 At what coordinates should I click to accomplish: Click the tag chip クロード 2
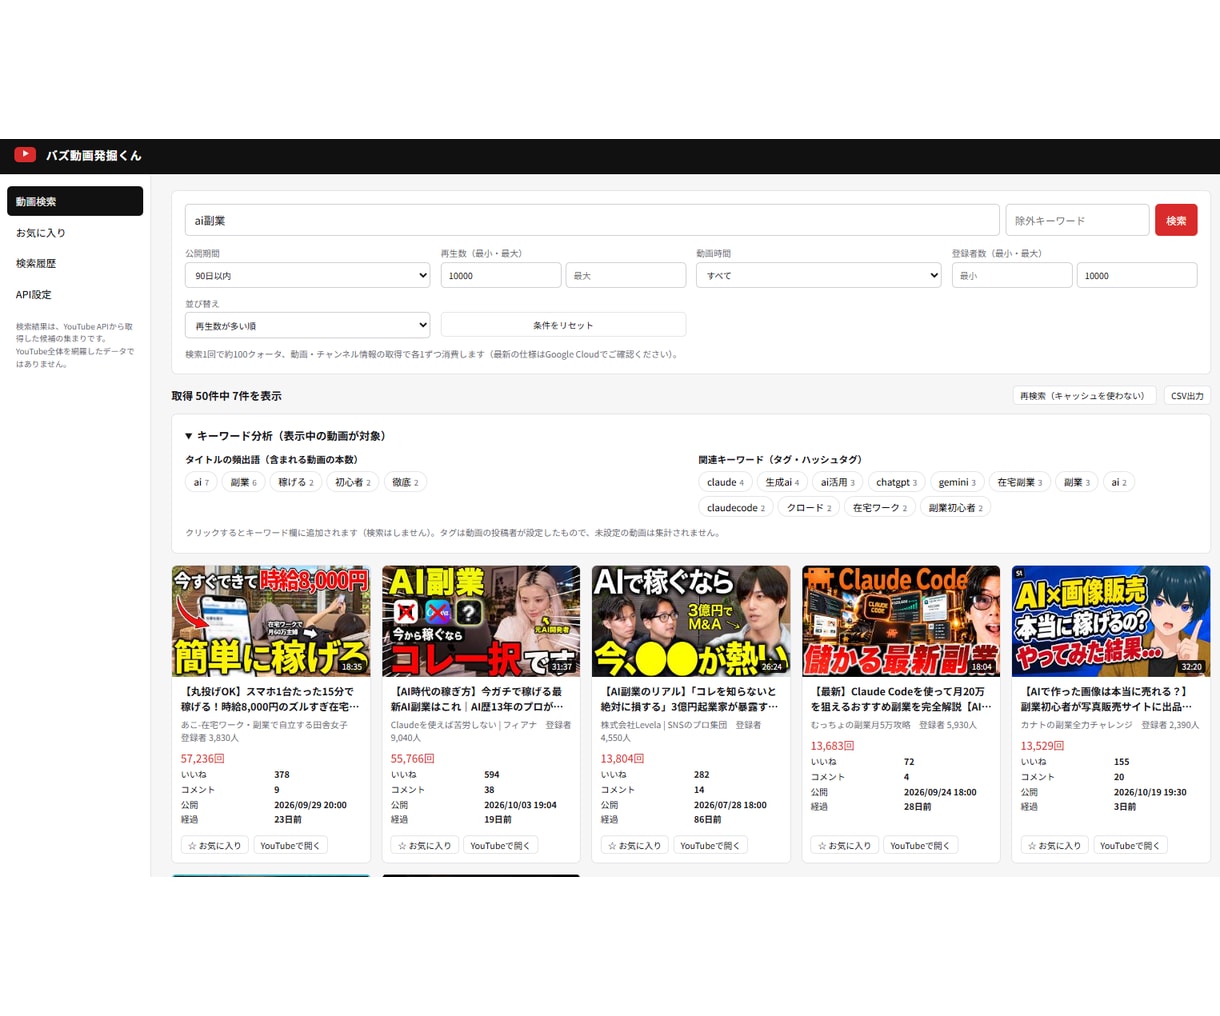click(808, 508)
